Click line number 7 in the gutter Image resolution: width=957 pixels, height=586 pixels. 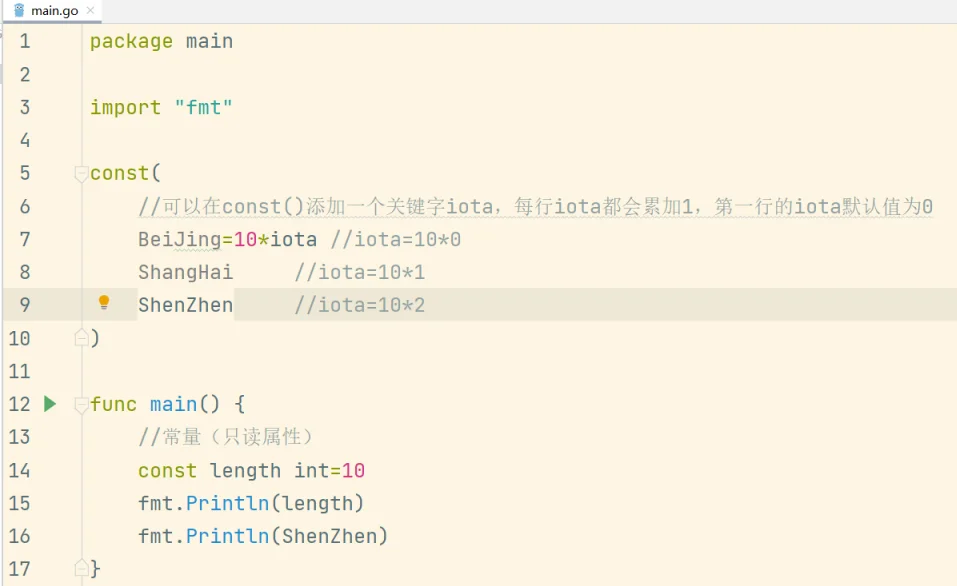point(25,239)
